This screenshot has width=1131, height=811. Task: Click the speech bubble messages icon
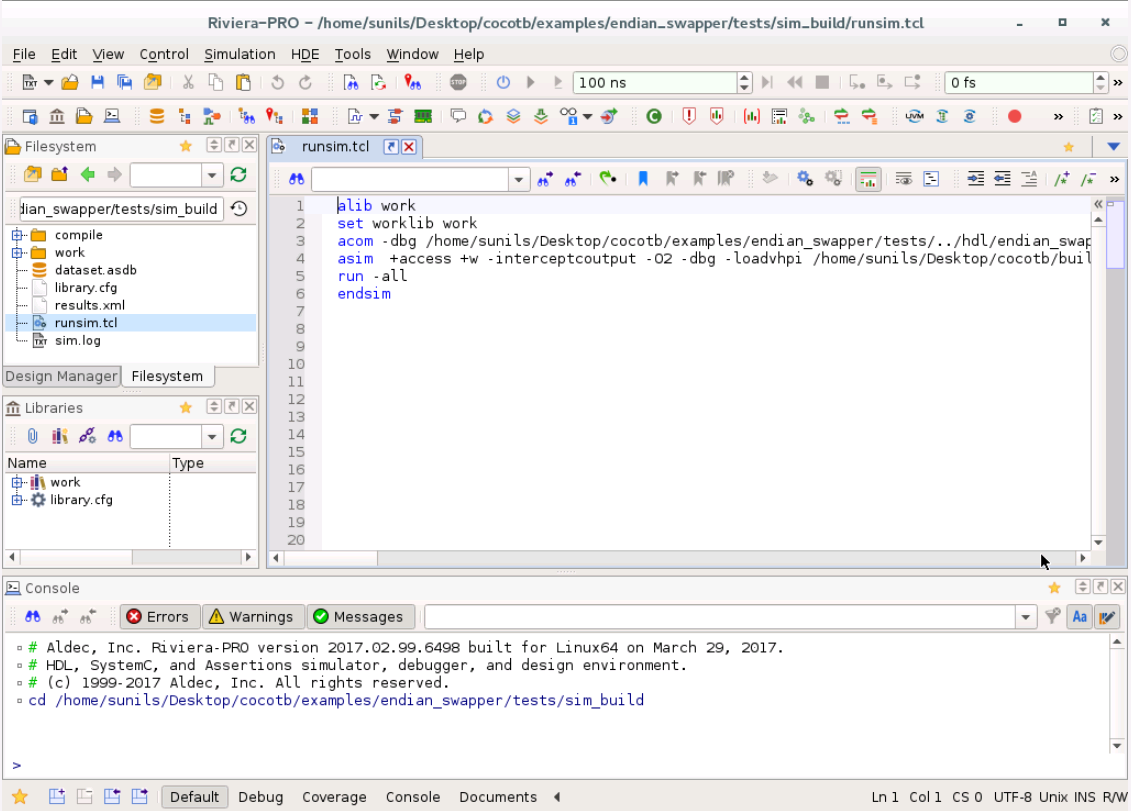coord(458,115)
